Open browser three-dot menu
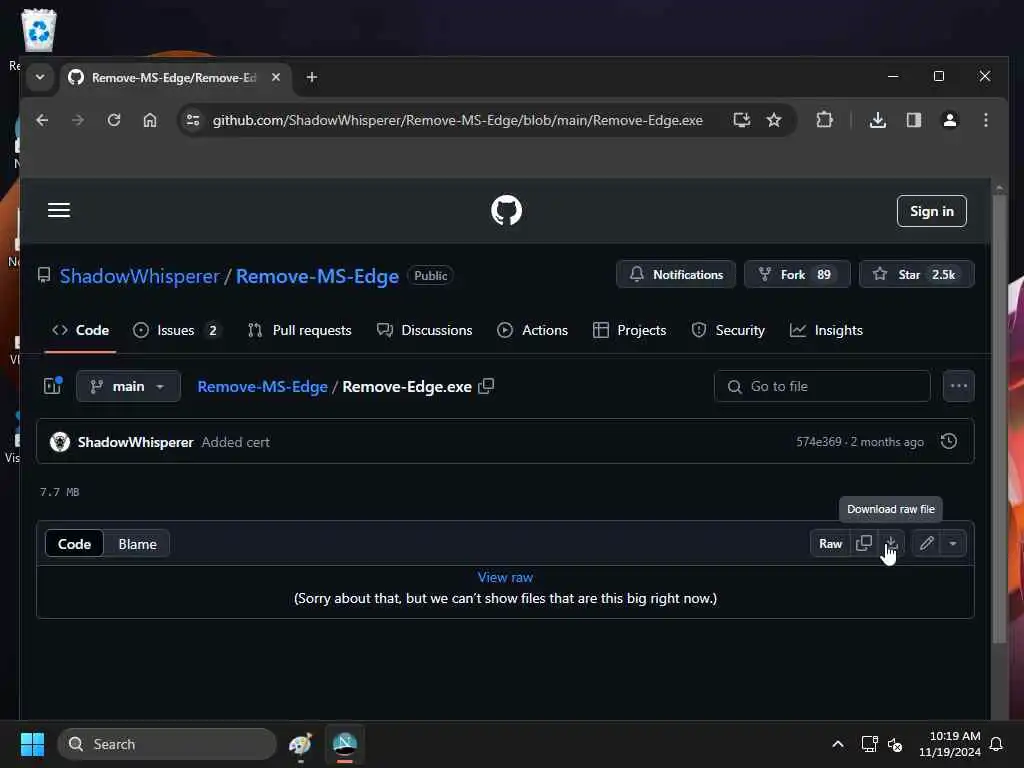The image size is (1024, 768). 985,120
